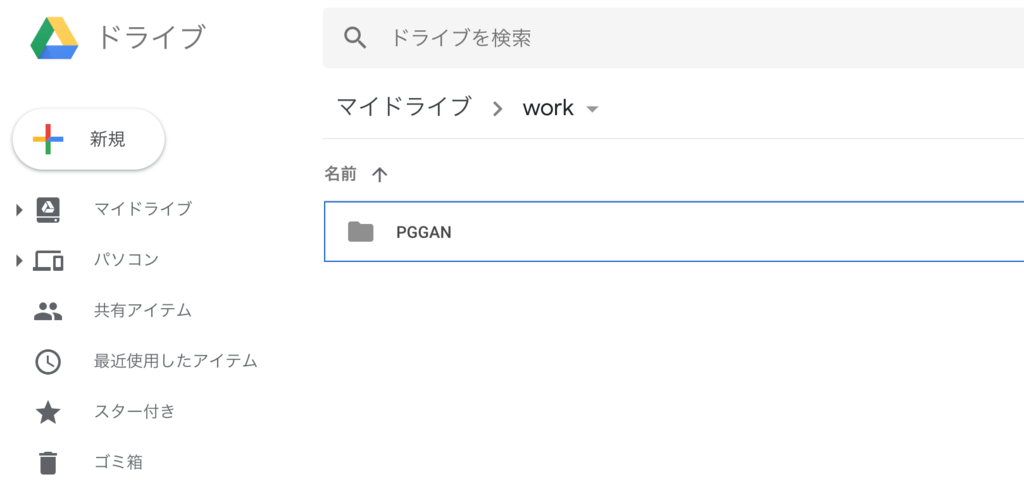Click the Shared items people icon
1024x491 pixels.
48,311
